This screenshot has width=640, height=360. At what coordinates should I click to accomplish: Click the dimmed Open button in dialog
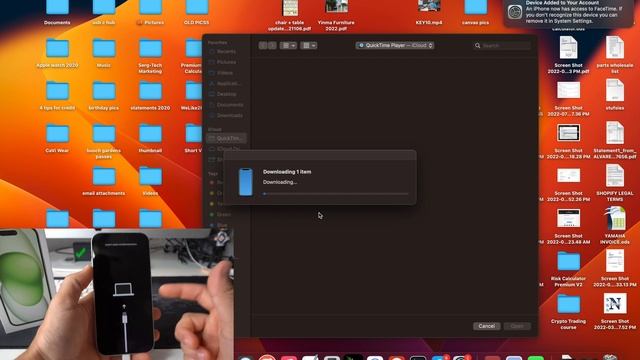pos(517,326)
